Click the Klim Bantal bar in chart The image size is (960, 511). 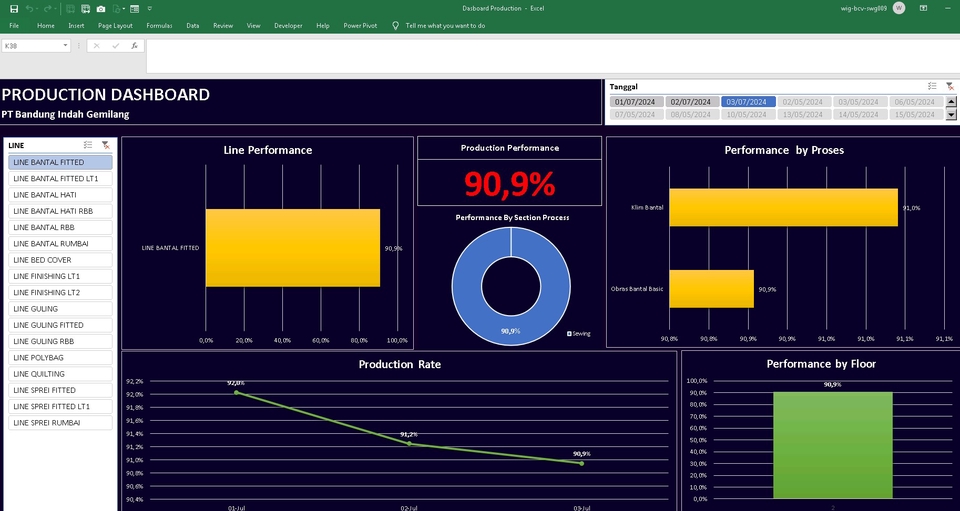tap(784, 207)
